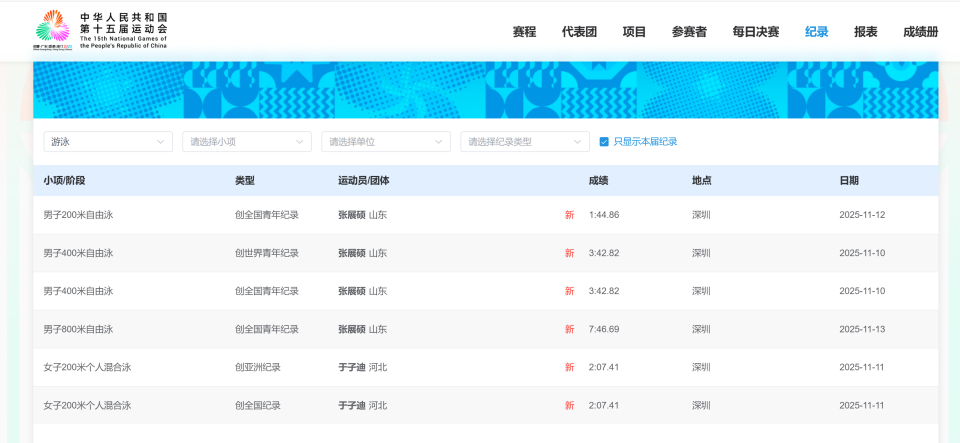This screenshot has width=960, height=443.
Task: Expand the 请选择小项 event dropdown
Action: [247, 142]
